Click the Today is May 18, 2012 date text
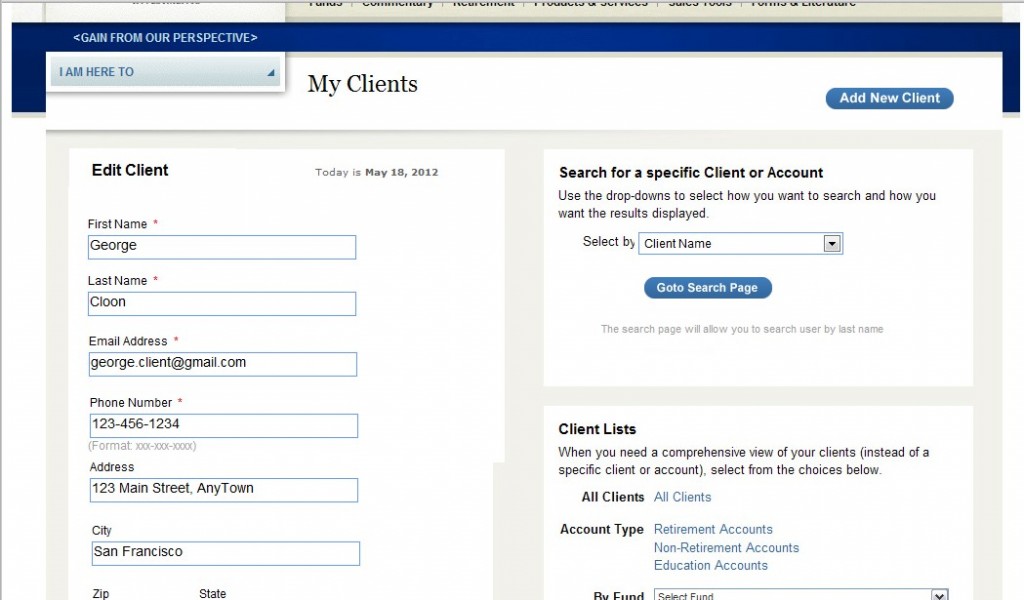Viewport: 1024px width, 600px height. [377, 172]
